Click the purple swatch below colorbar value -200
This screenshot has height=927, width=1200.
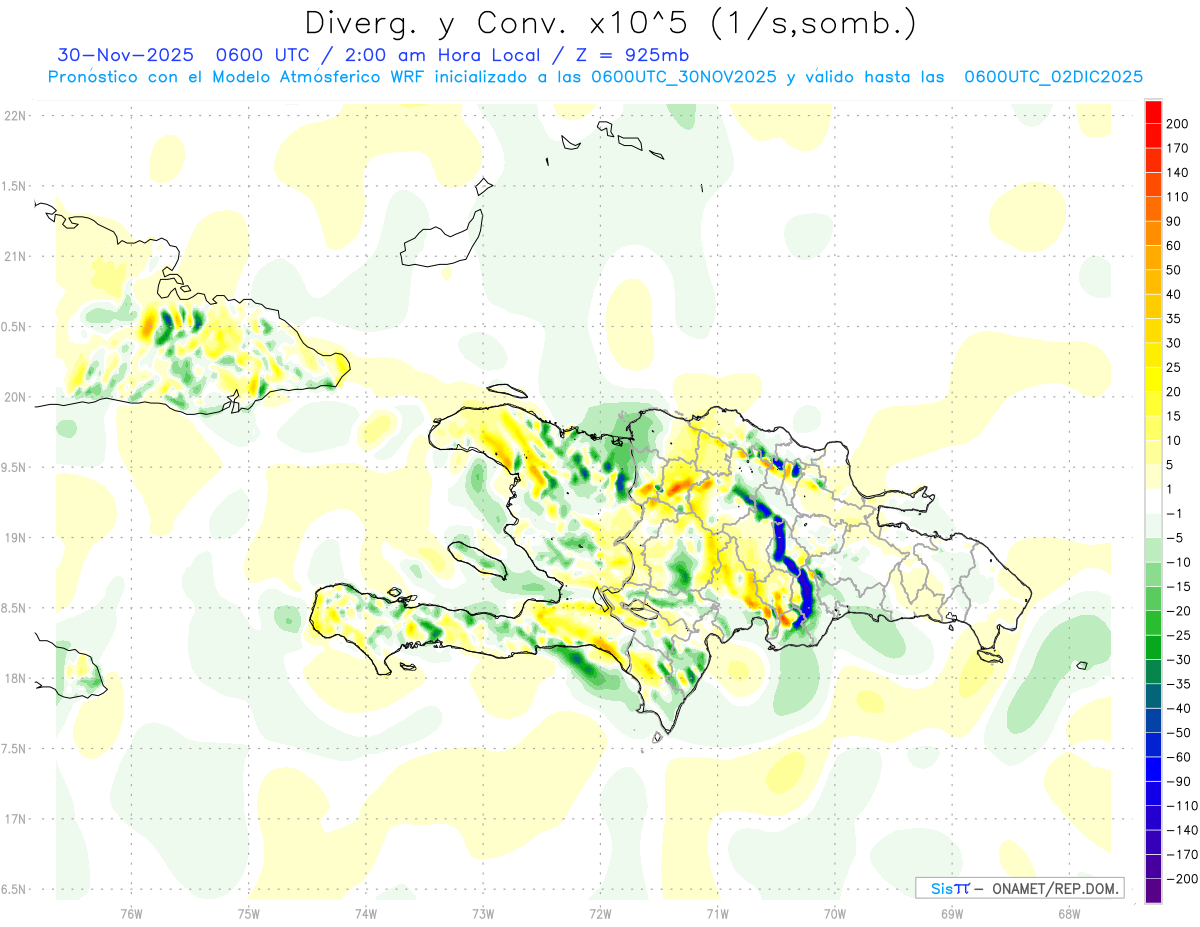1154,891
